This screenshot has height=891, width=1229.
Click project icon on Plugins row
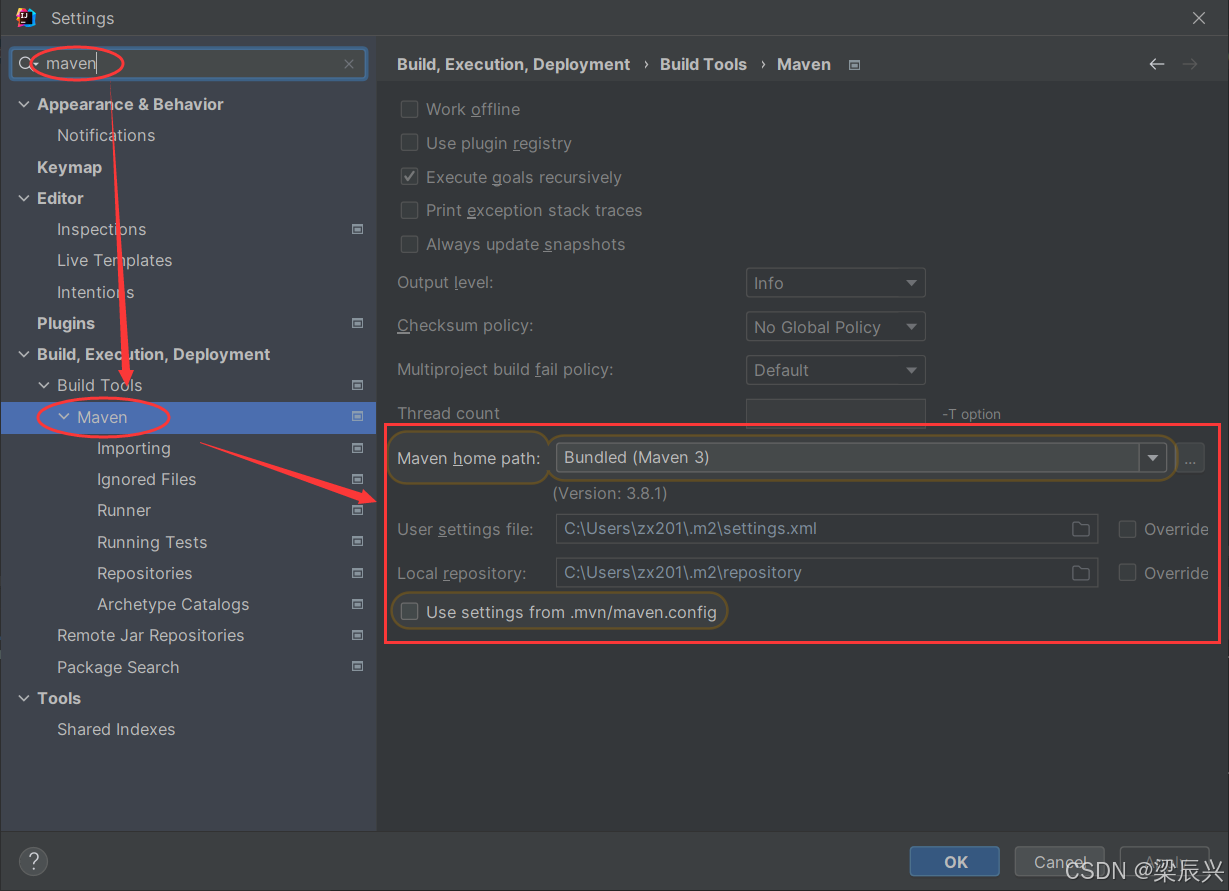click(357, 323)
